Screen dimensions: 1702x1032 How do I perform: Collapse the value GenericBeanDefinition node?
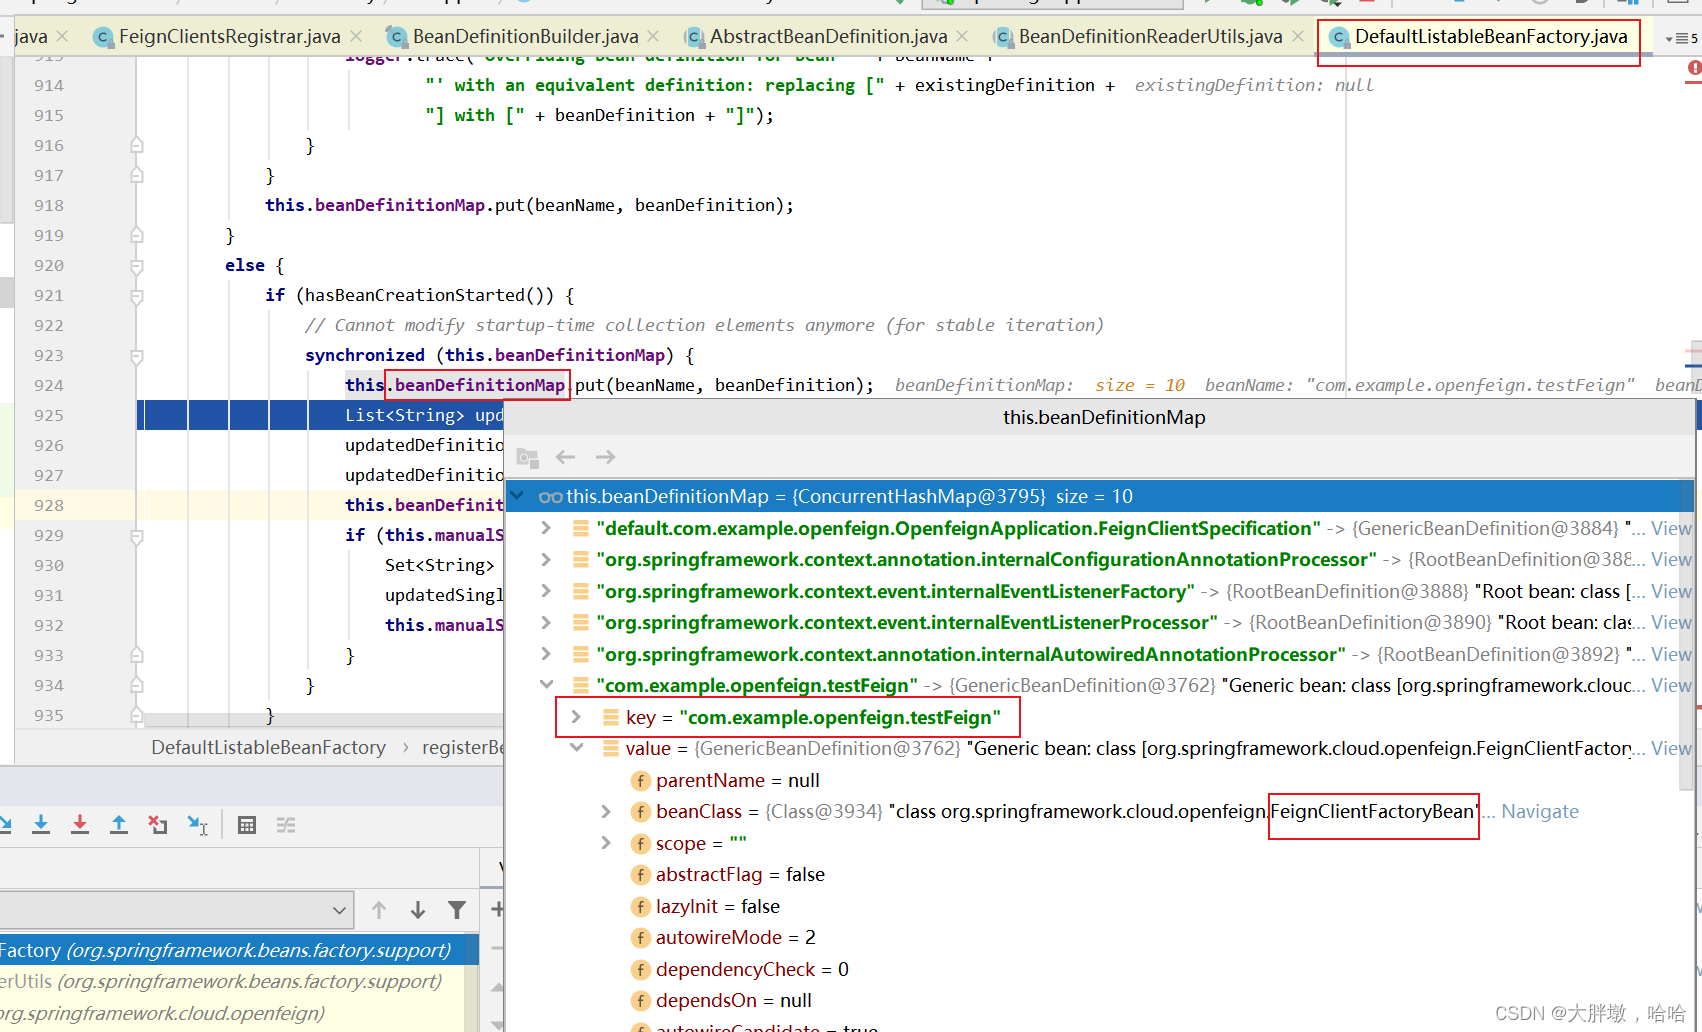pyautogui.click(x=576, y=748)
